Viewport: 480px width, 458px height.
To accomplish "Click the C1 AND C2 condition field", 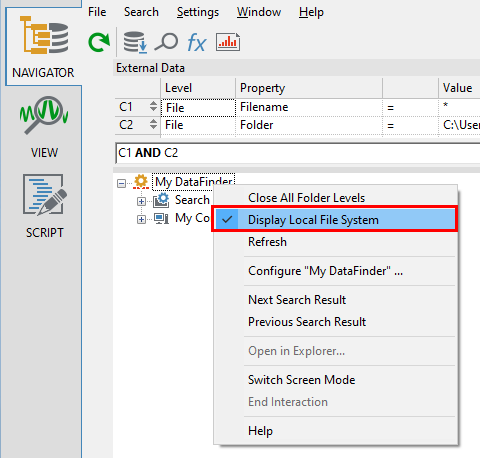I will pos(297,153).
